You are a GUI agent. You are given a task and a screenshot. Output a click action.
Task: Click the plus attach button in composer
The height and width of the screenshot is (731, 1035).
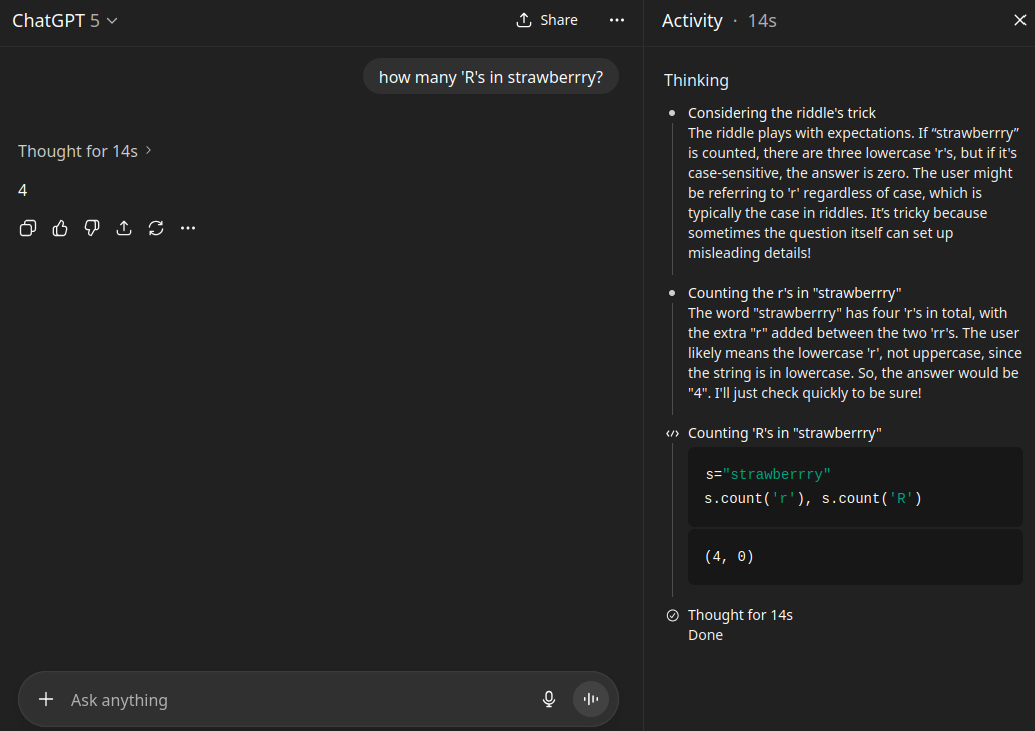46,699
